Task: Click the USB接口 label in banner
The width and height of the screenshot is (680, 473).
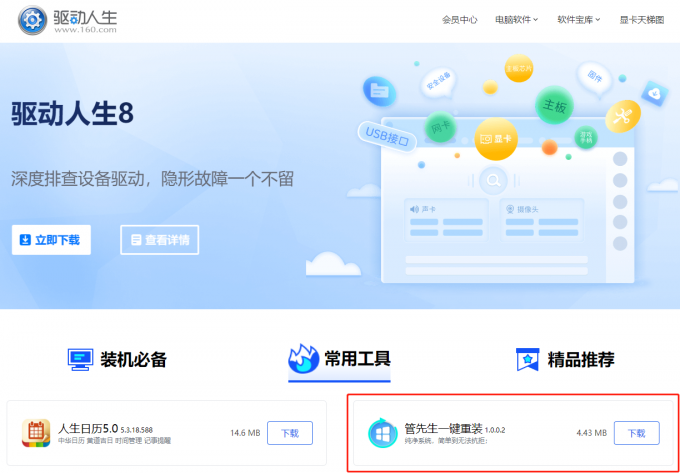Action: pyautogui.click(x=387, y=137)
